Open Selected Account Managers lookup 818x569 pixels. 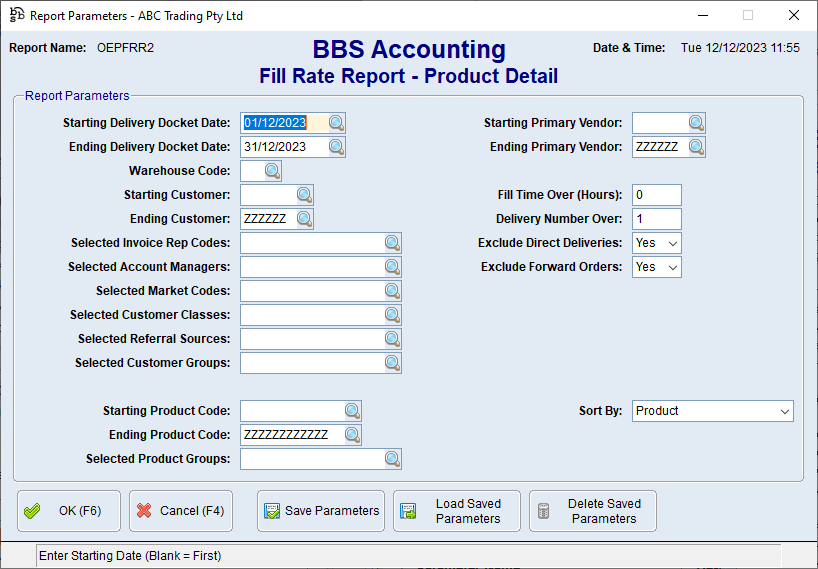pyautogui.click(x=392, y=267)
